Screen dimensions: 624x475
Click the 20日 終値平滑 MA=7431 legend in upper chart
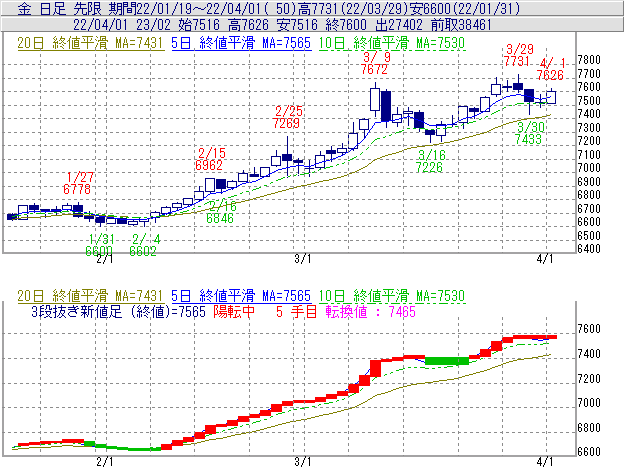coord(90,43)
